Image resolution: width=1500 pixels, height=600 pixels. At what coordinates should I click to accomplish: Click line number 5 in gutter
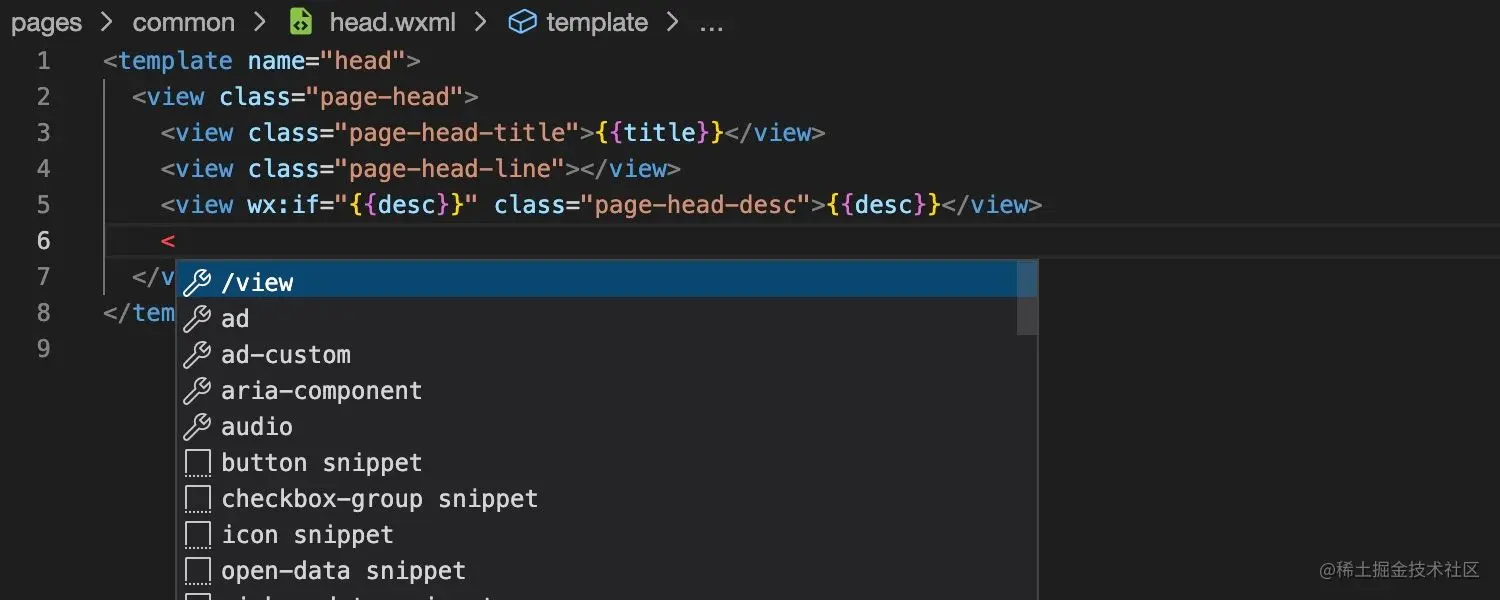[x=43, y=205]
